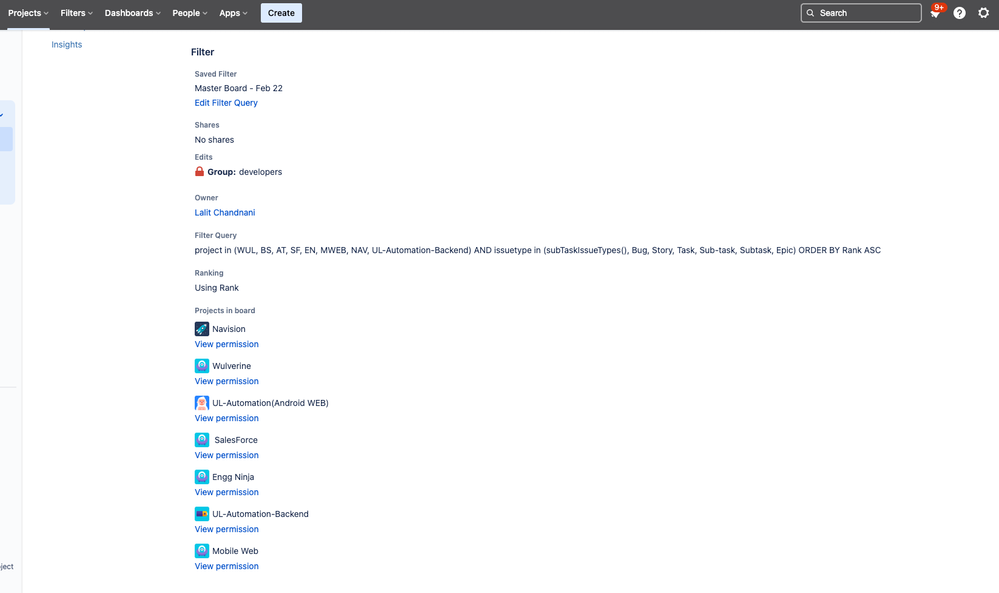Click the Mobile Web project avatar
The height and width of the screenshot is (593, 999).
[202, 550]
